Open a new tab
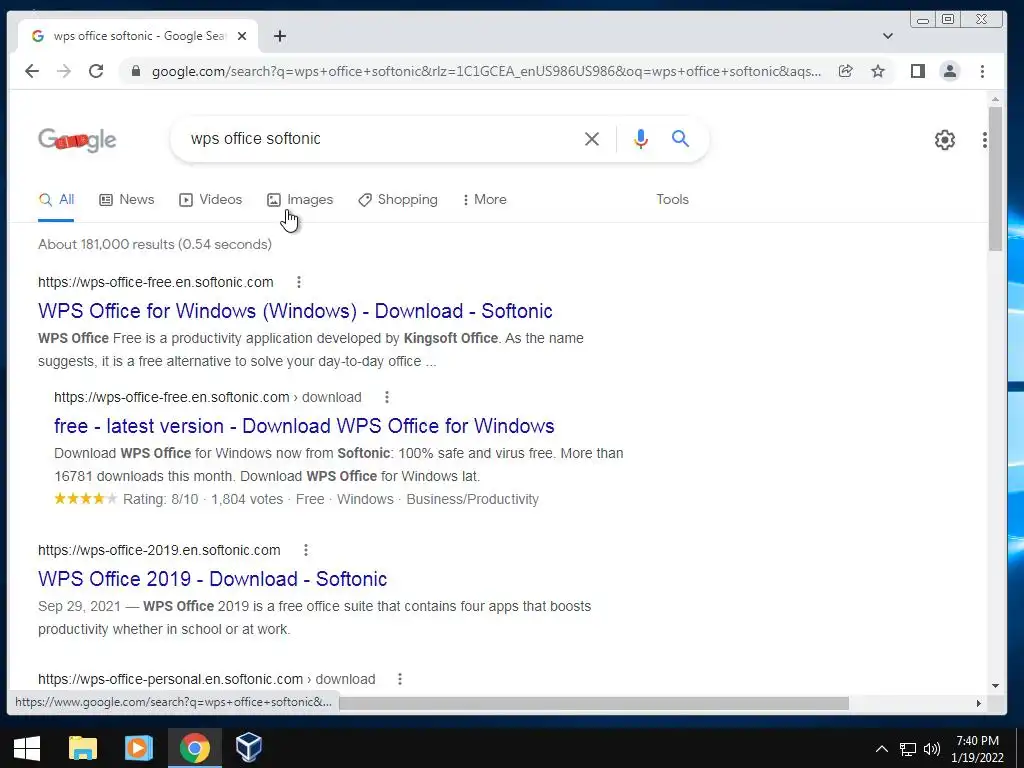 pos(280,36)
